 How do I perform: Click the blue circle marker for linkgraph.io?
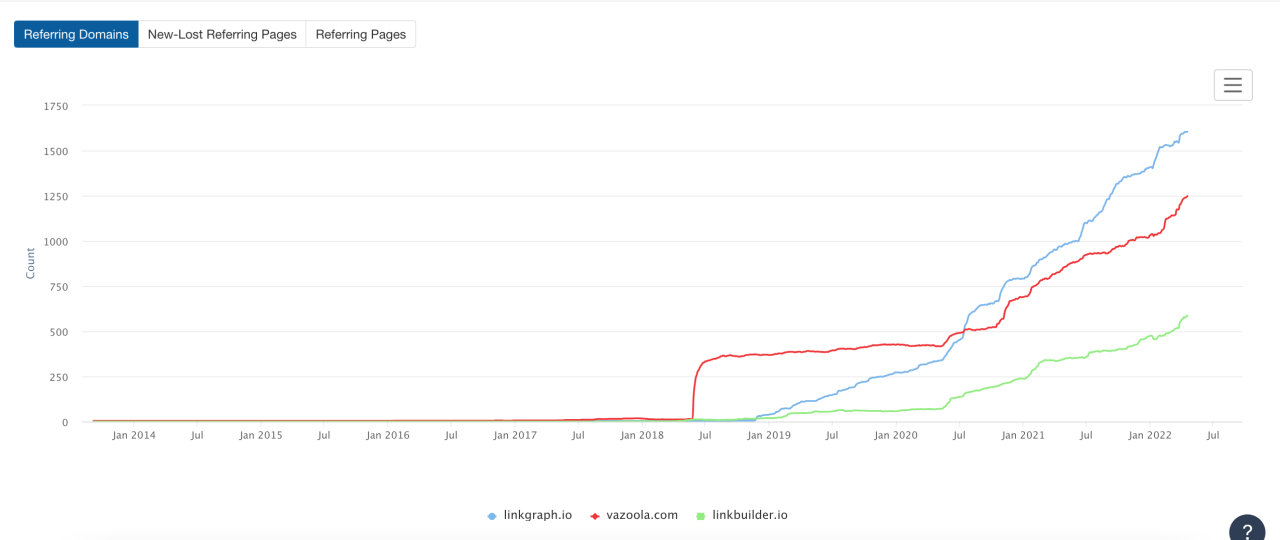tap(492, 516)
